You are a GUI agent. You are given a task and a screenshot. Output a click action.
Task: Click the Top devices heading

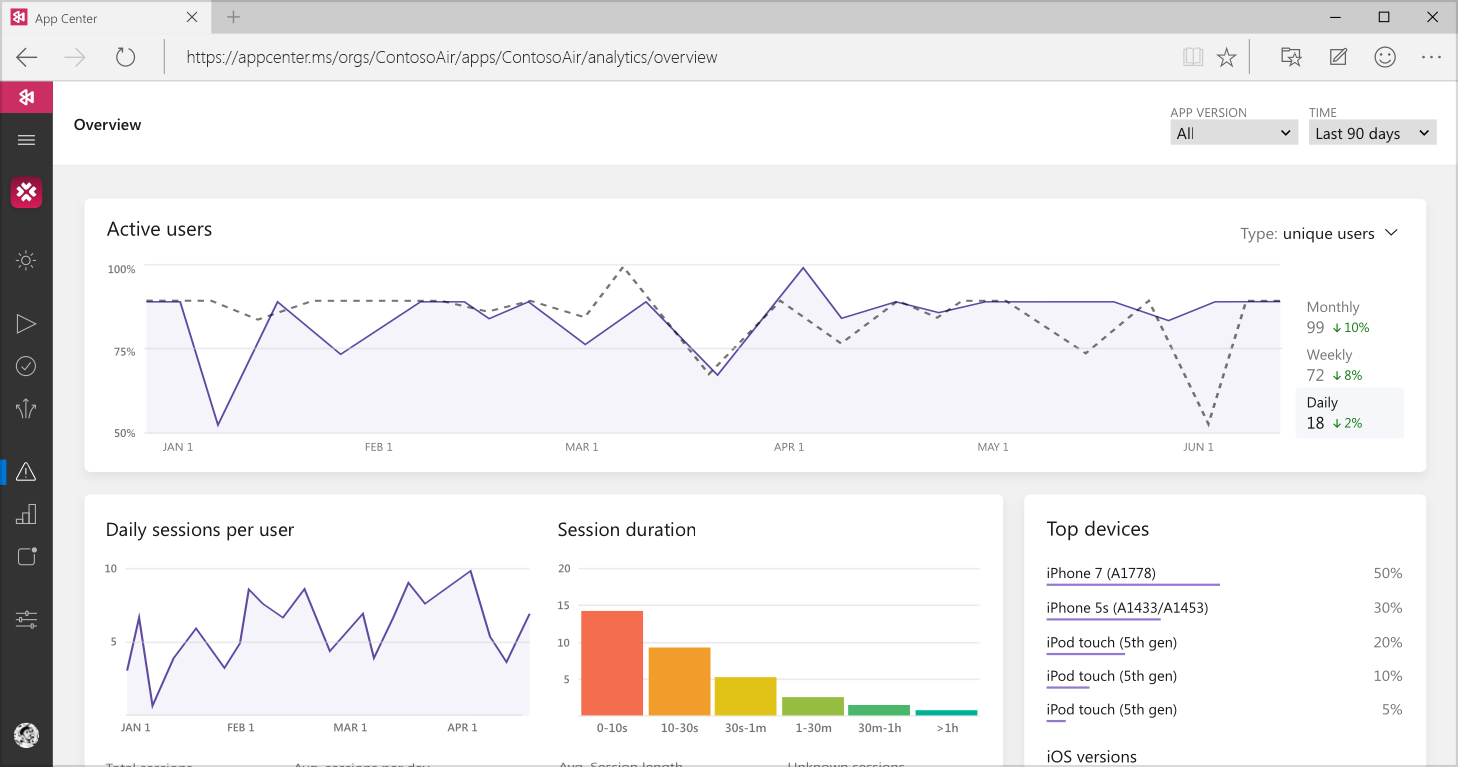pos(1098,530)
